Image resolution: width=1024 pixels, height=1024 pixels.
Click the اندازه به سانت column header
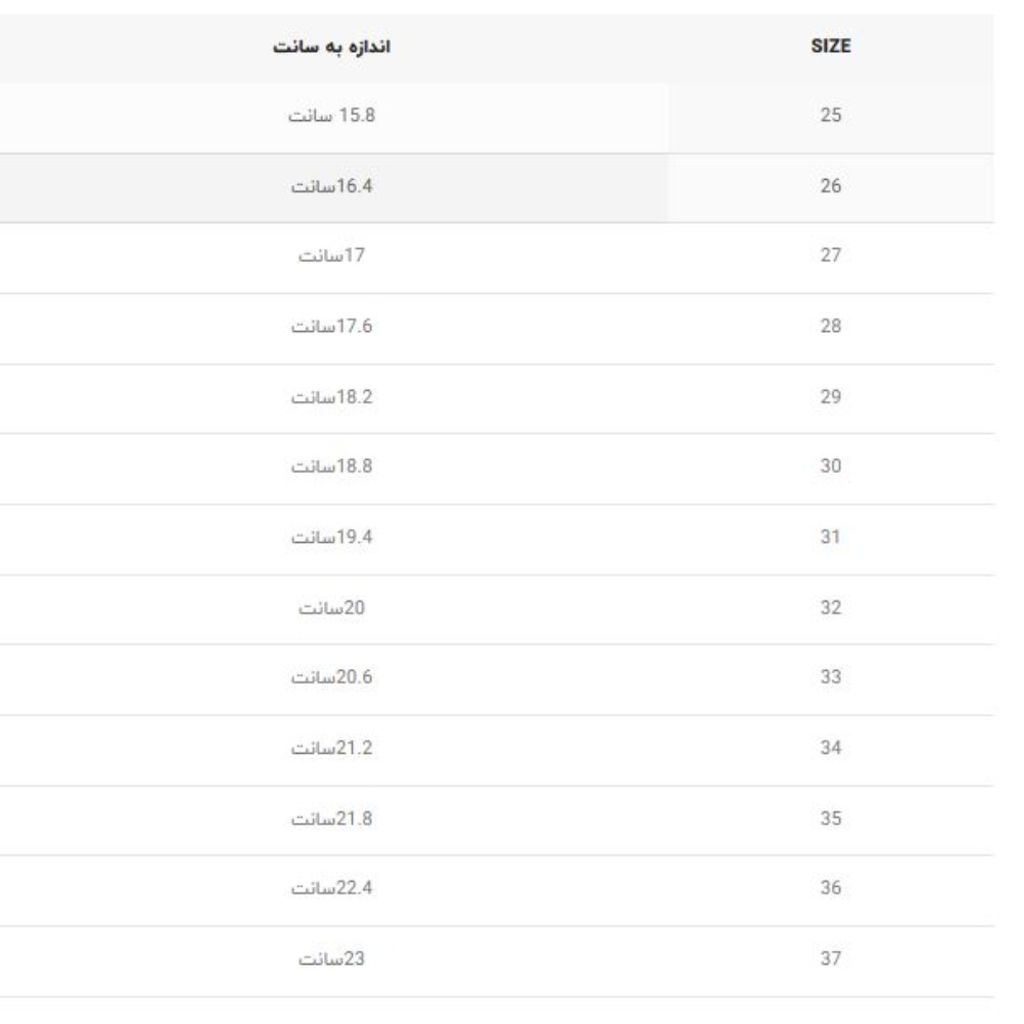coord(332,47)
